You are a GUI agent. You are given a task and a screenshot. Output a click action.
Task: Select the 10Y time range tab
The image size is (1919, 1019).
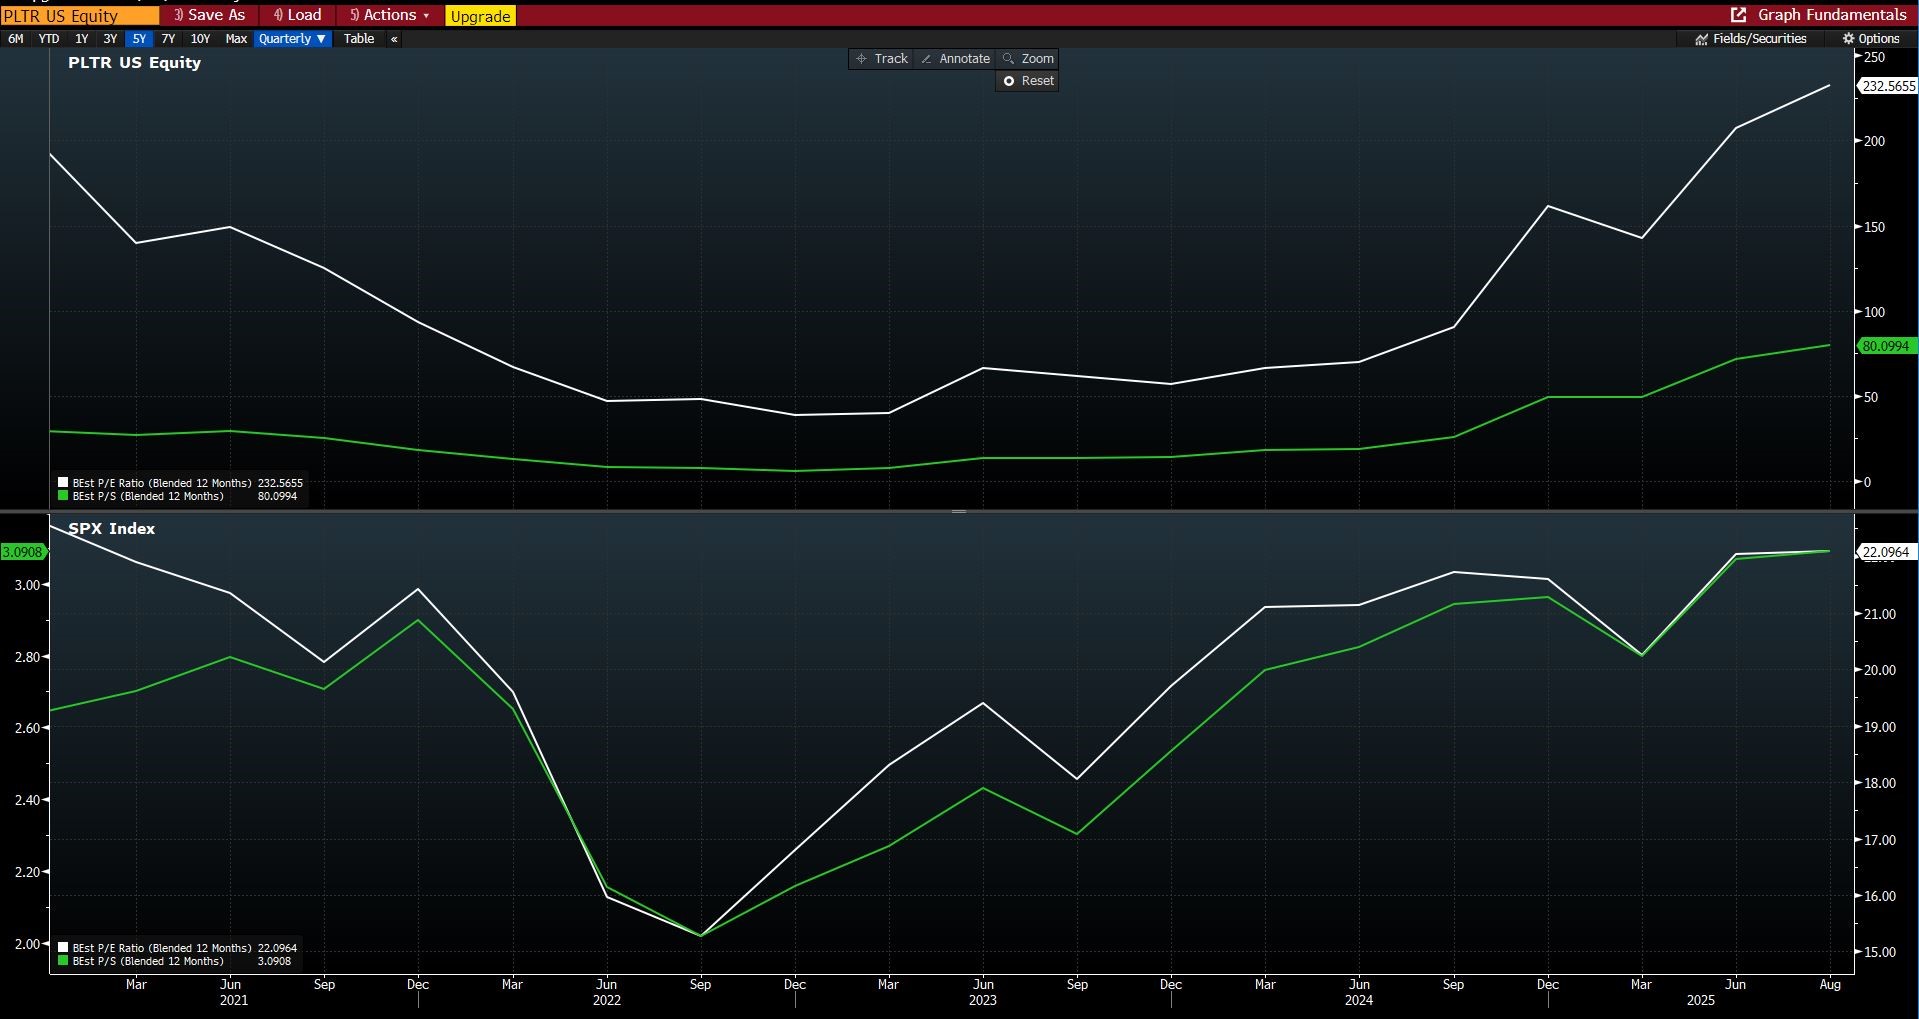(200, 39)
